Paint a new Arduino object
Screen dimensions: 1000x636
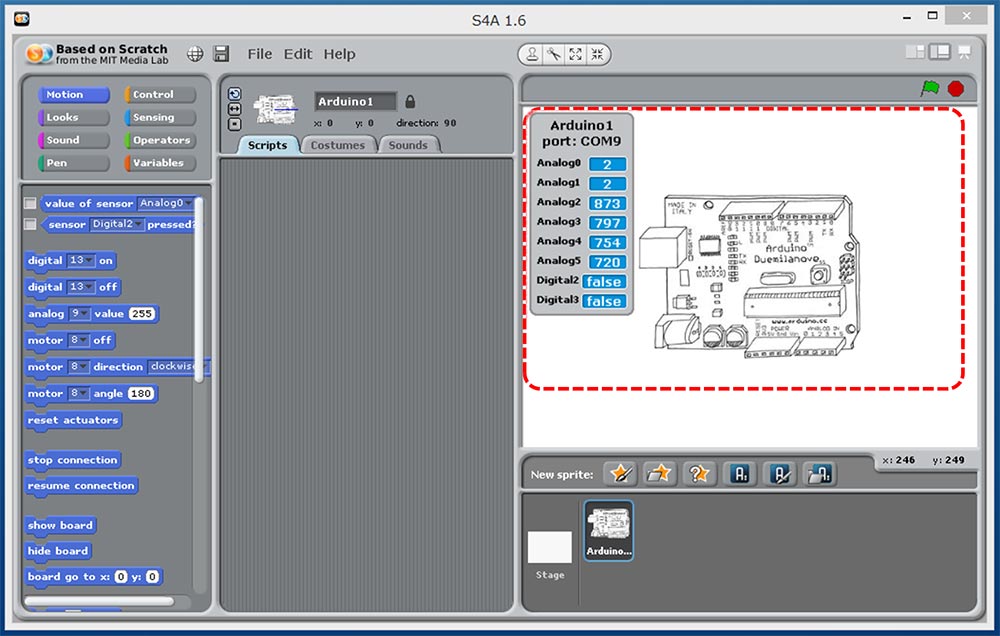[x=779, y=474]
